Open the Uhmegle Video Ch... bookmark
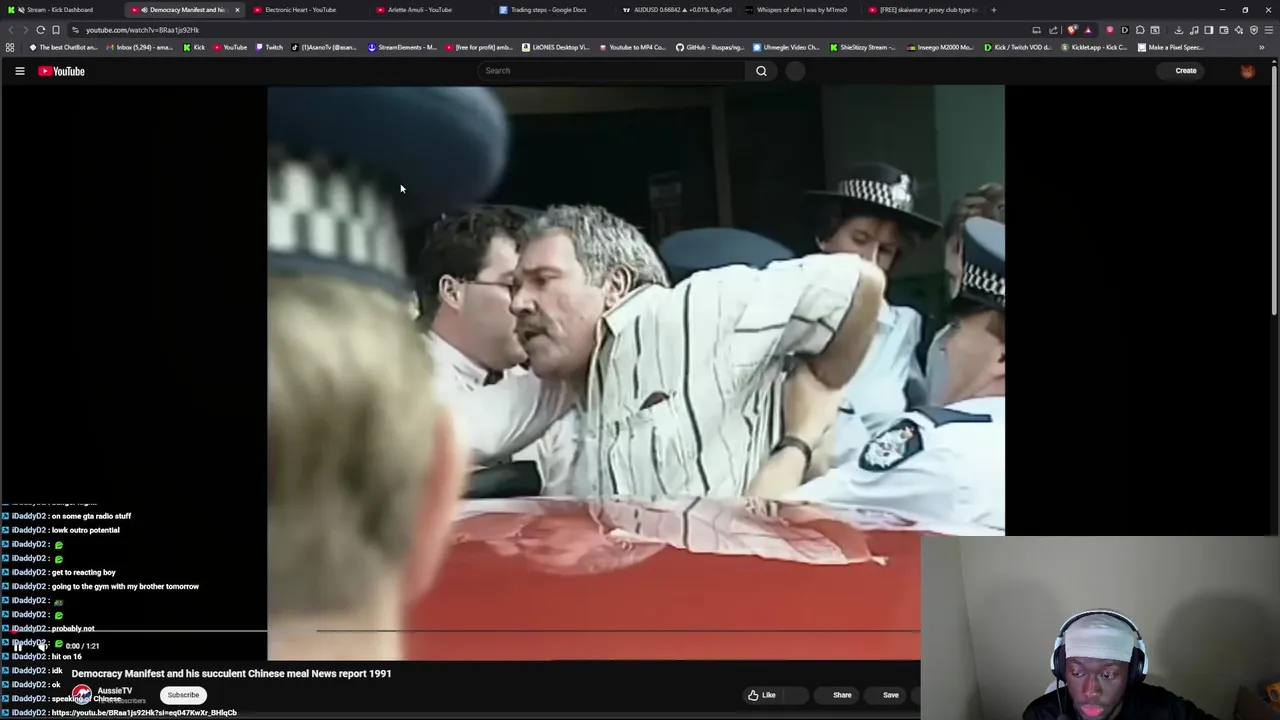Screen dimensions: 1280x720 pyautogui.click(x=786, y=47)
